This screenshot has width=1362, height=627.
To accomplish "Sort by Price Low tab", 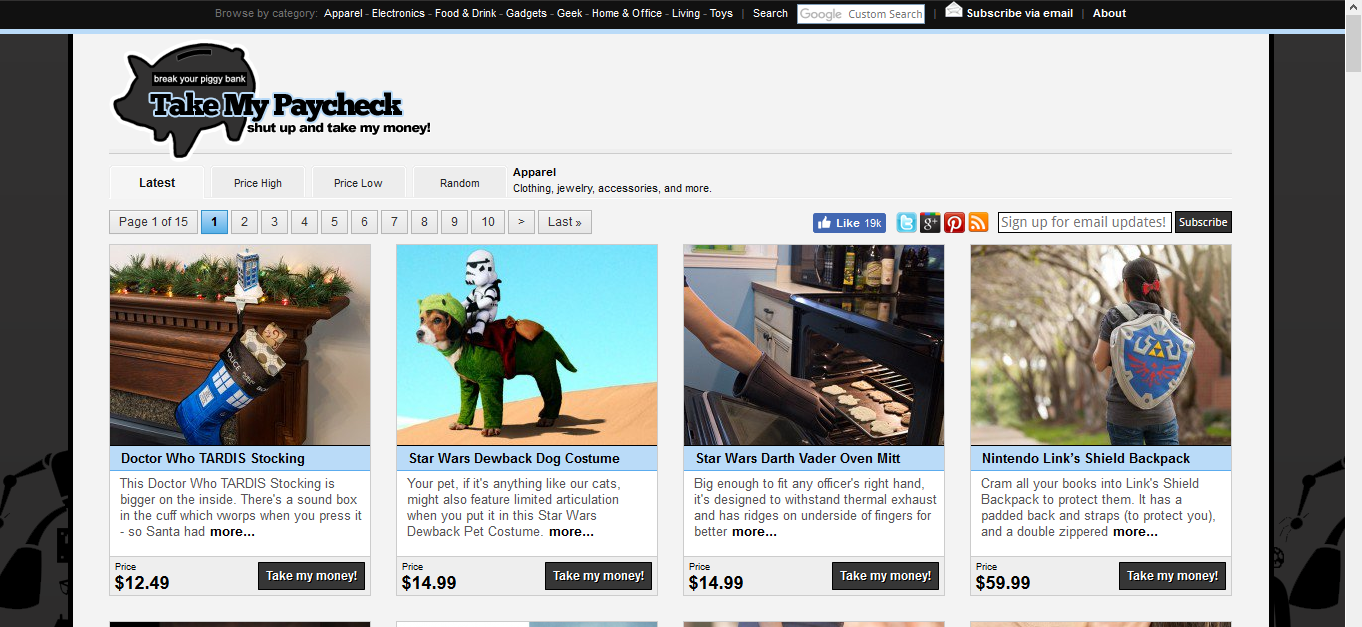I will click(x=358, y=183).
